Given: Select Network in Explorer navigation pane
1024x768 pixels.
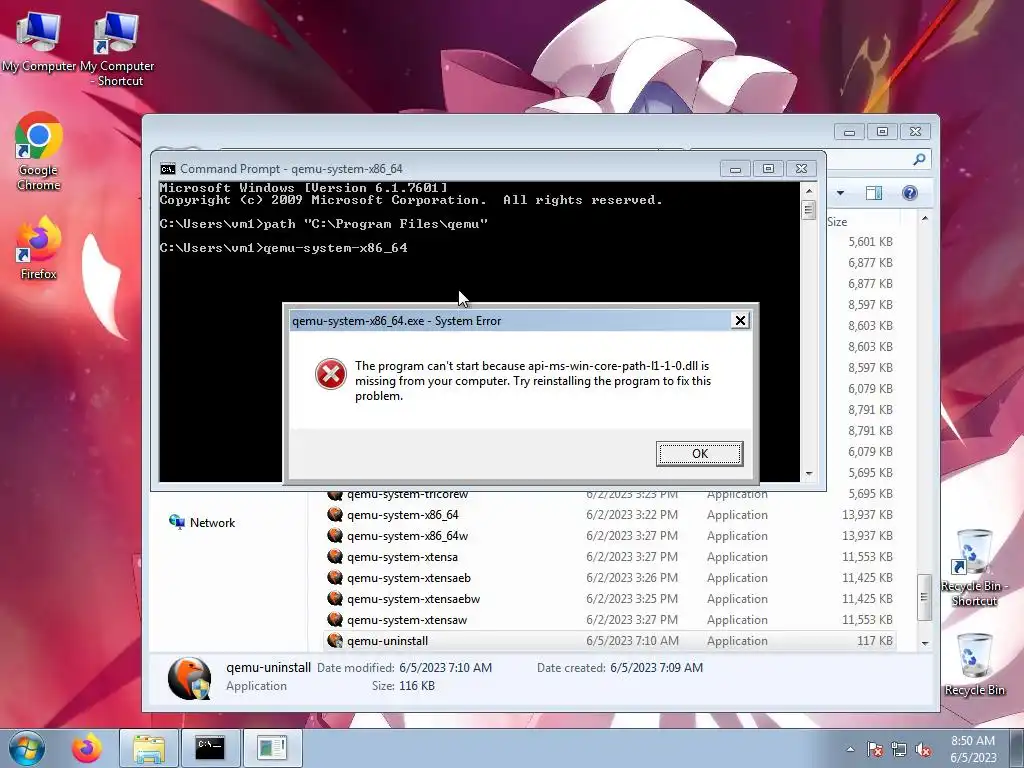Looking at the screenshot, I should [x=202, y=522].
